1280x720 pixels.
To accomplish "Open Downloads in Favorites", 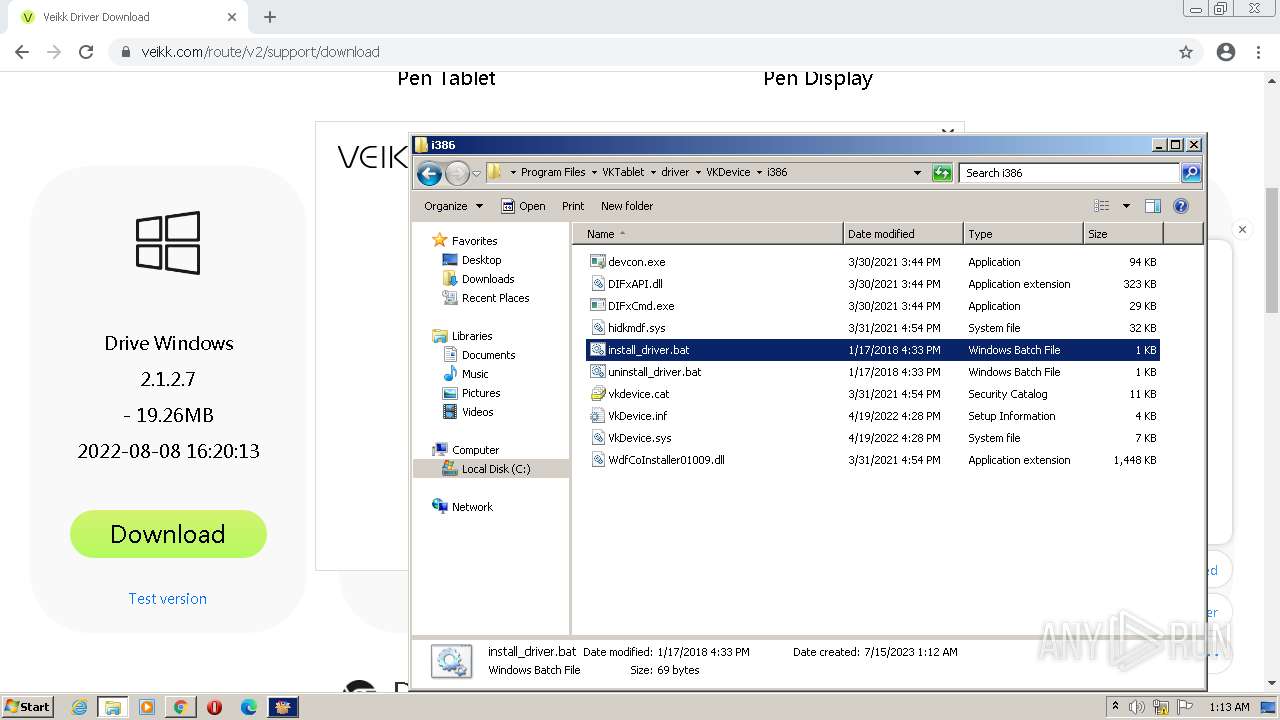I will click(x=488, y=279).
